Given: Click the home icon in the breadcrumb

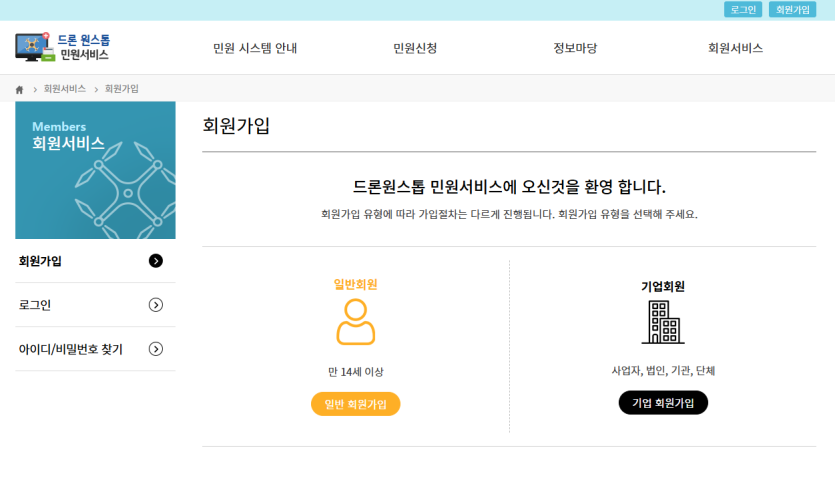Looking at the screenshot, I should tap(19, 89).
